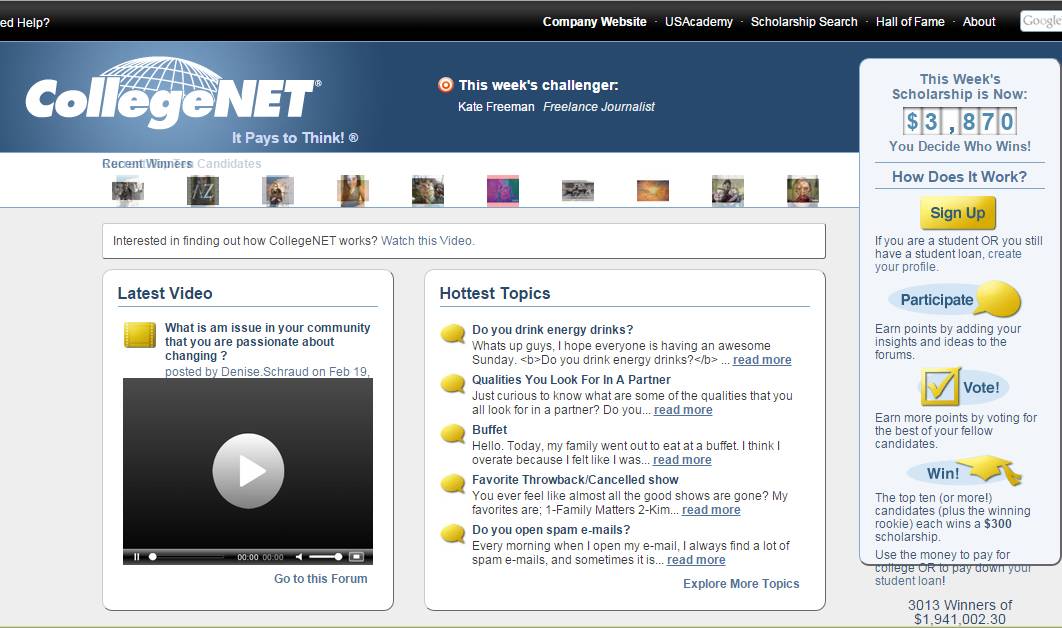Click the Vote! checkmark icon

(940, 387)
